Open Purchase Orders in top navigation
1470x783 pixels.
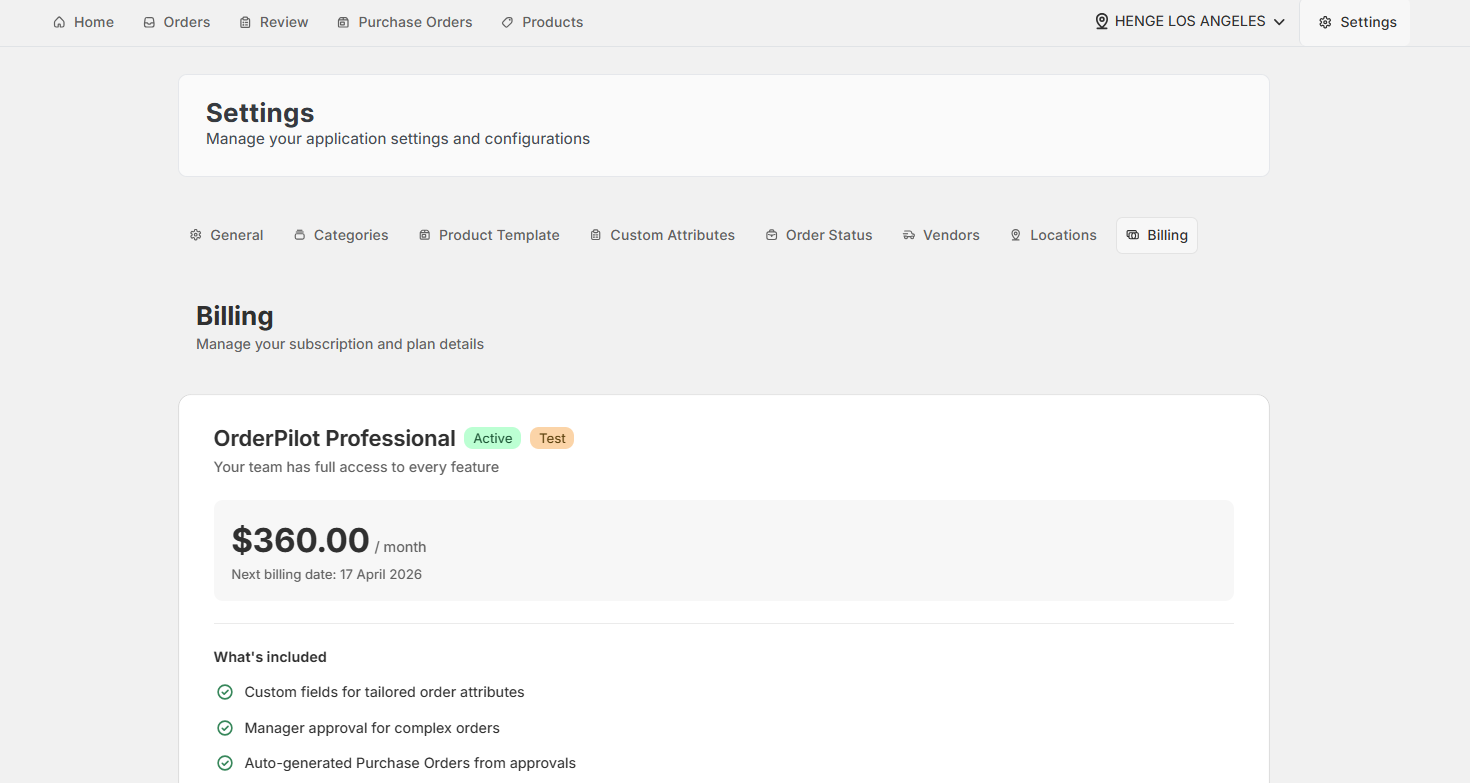(x=404, y=22)
